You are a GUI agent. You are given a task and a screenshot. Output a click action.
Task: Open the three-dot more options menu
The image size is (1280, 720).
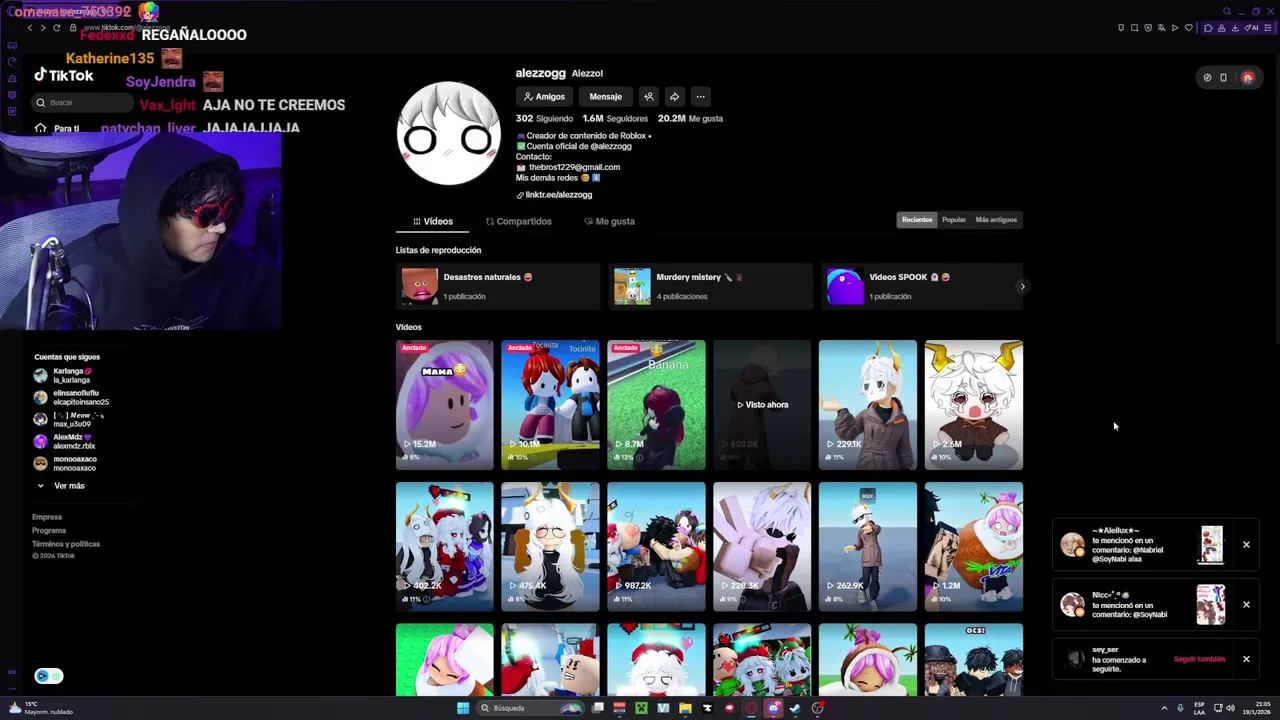click(700, 97)
